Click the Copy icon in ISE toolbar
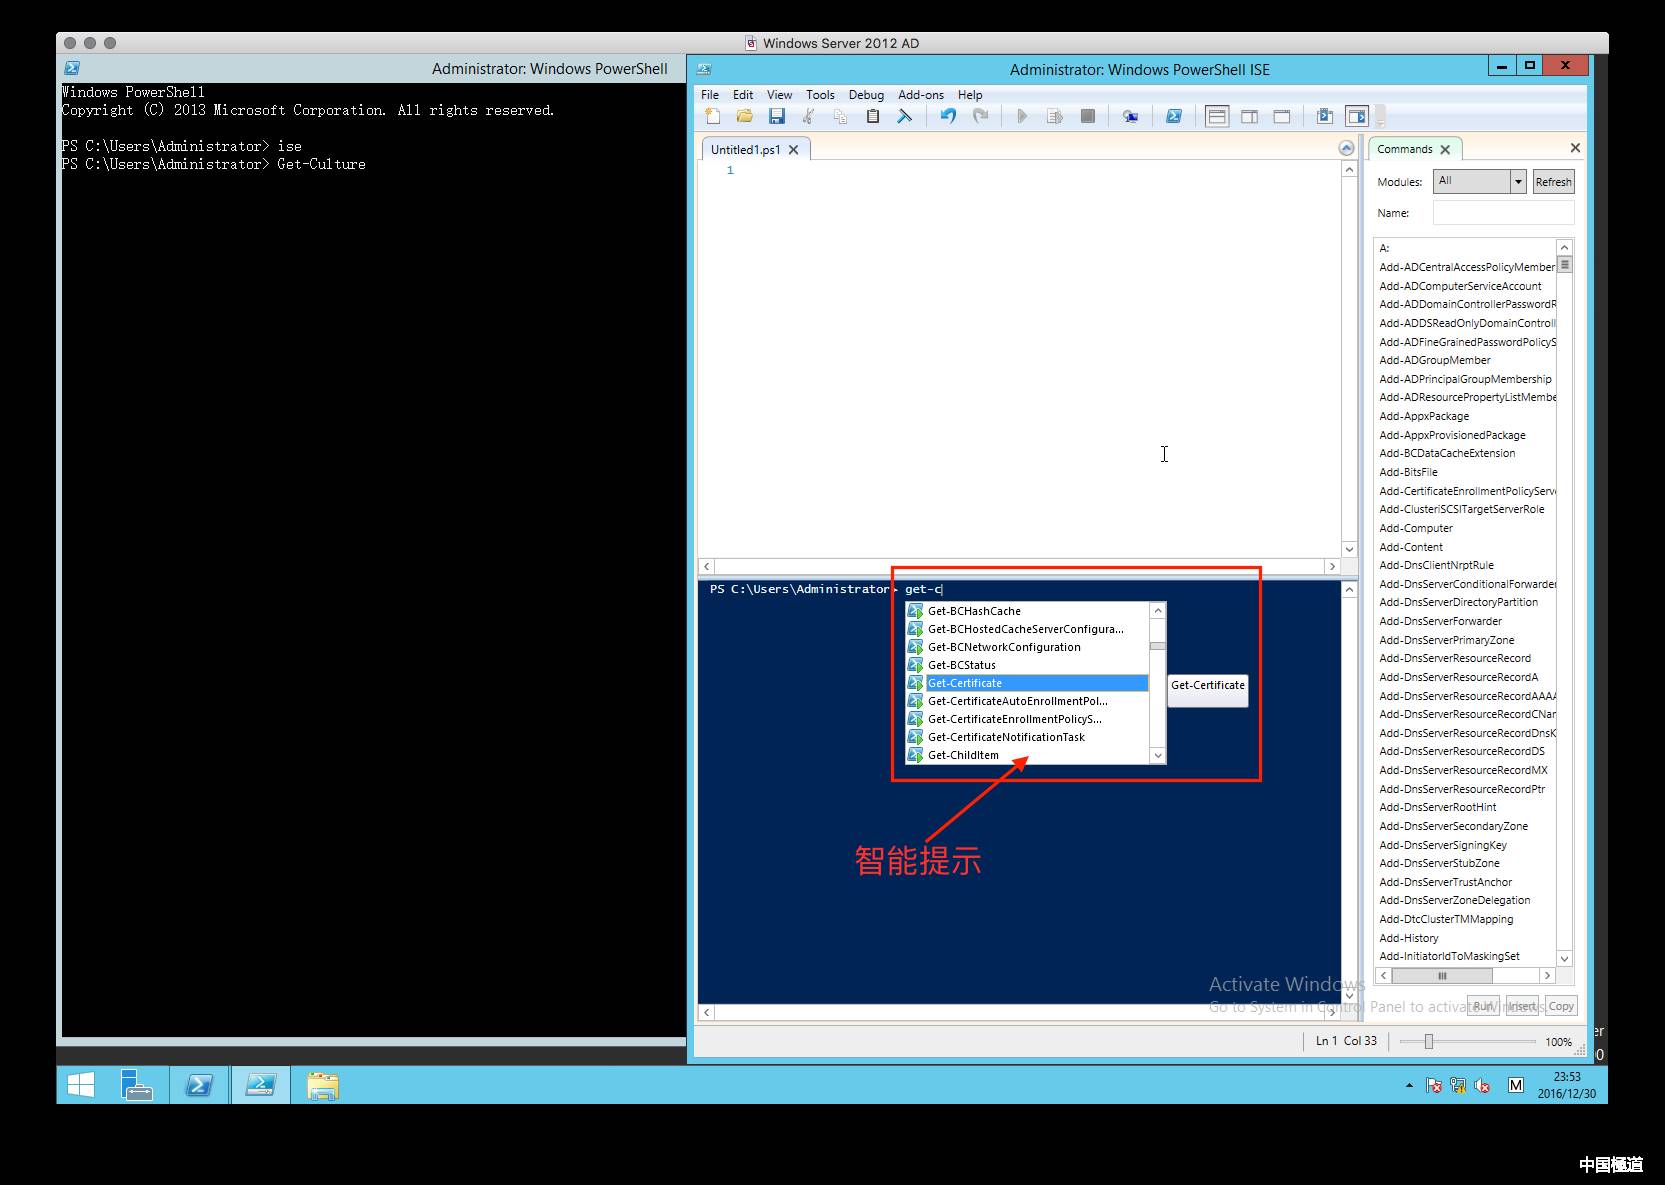1665x1185 pixels. coord(840,116)
